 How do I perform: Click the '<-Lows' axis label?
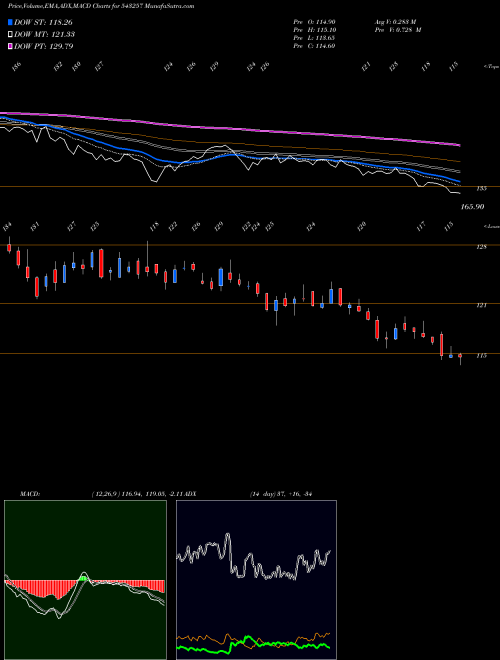[x=492, y=226]
